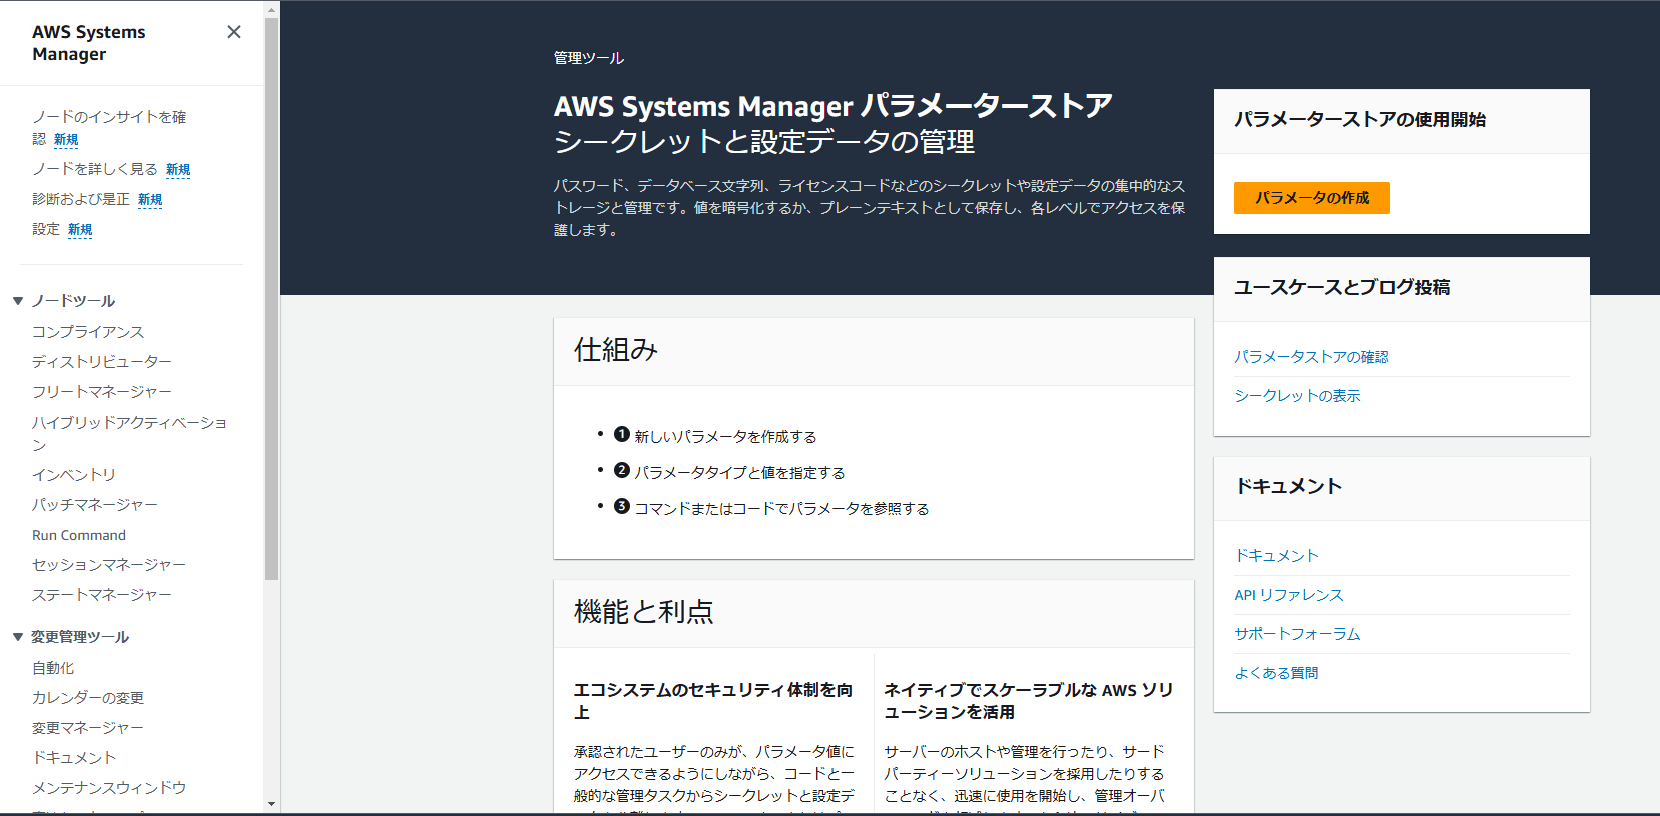
Task: Select 自動化 in sidebar
Action: 53,667
